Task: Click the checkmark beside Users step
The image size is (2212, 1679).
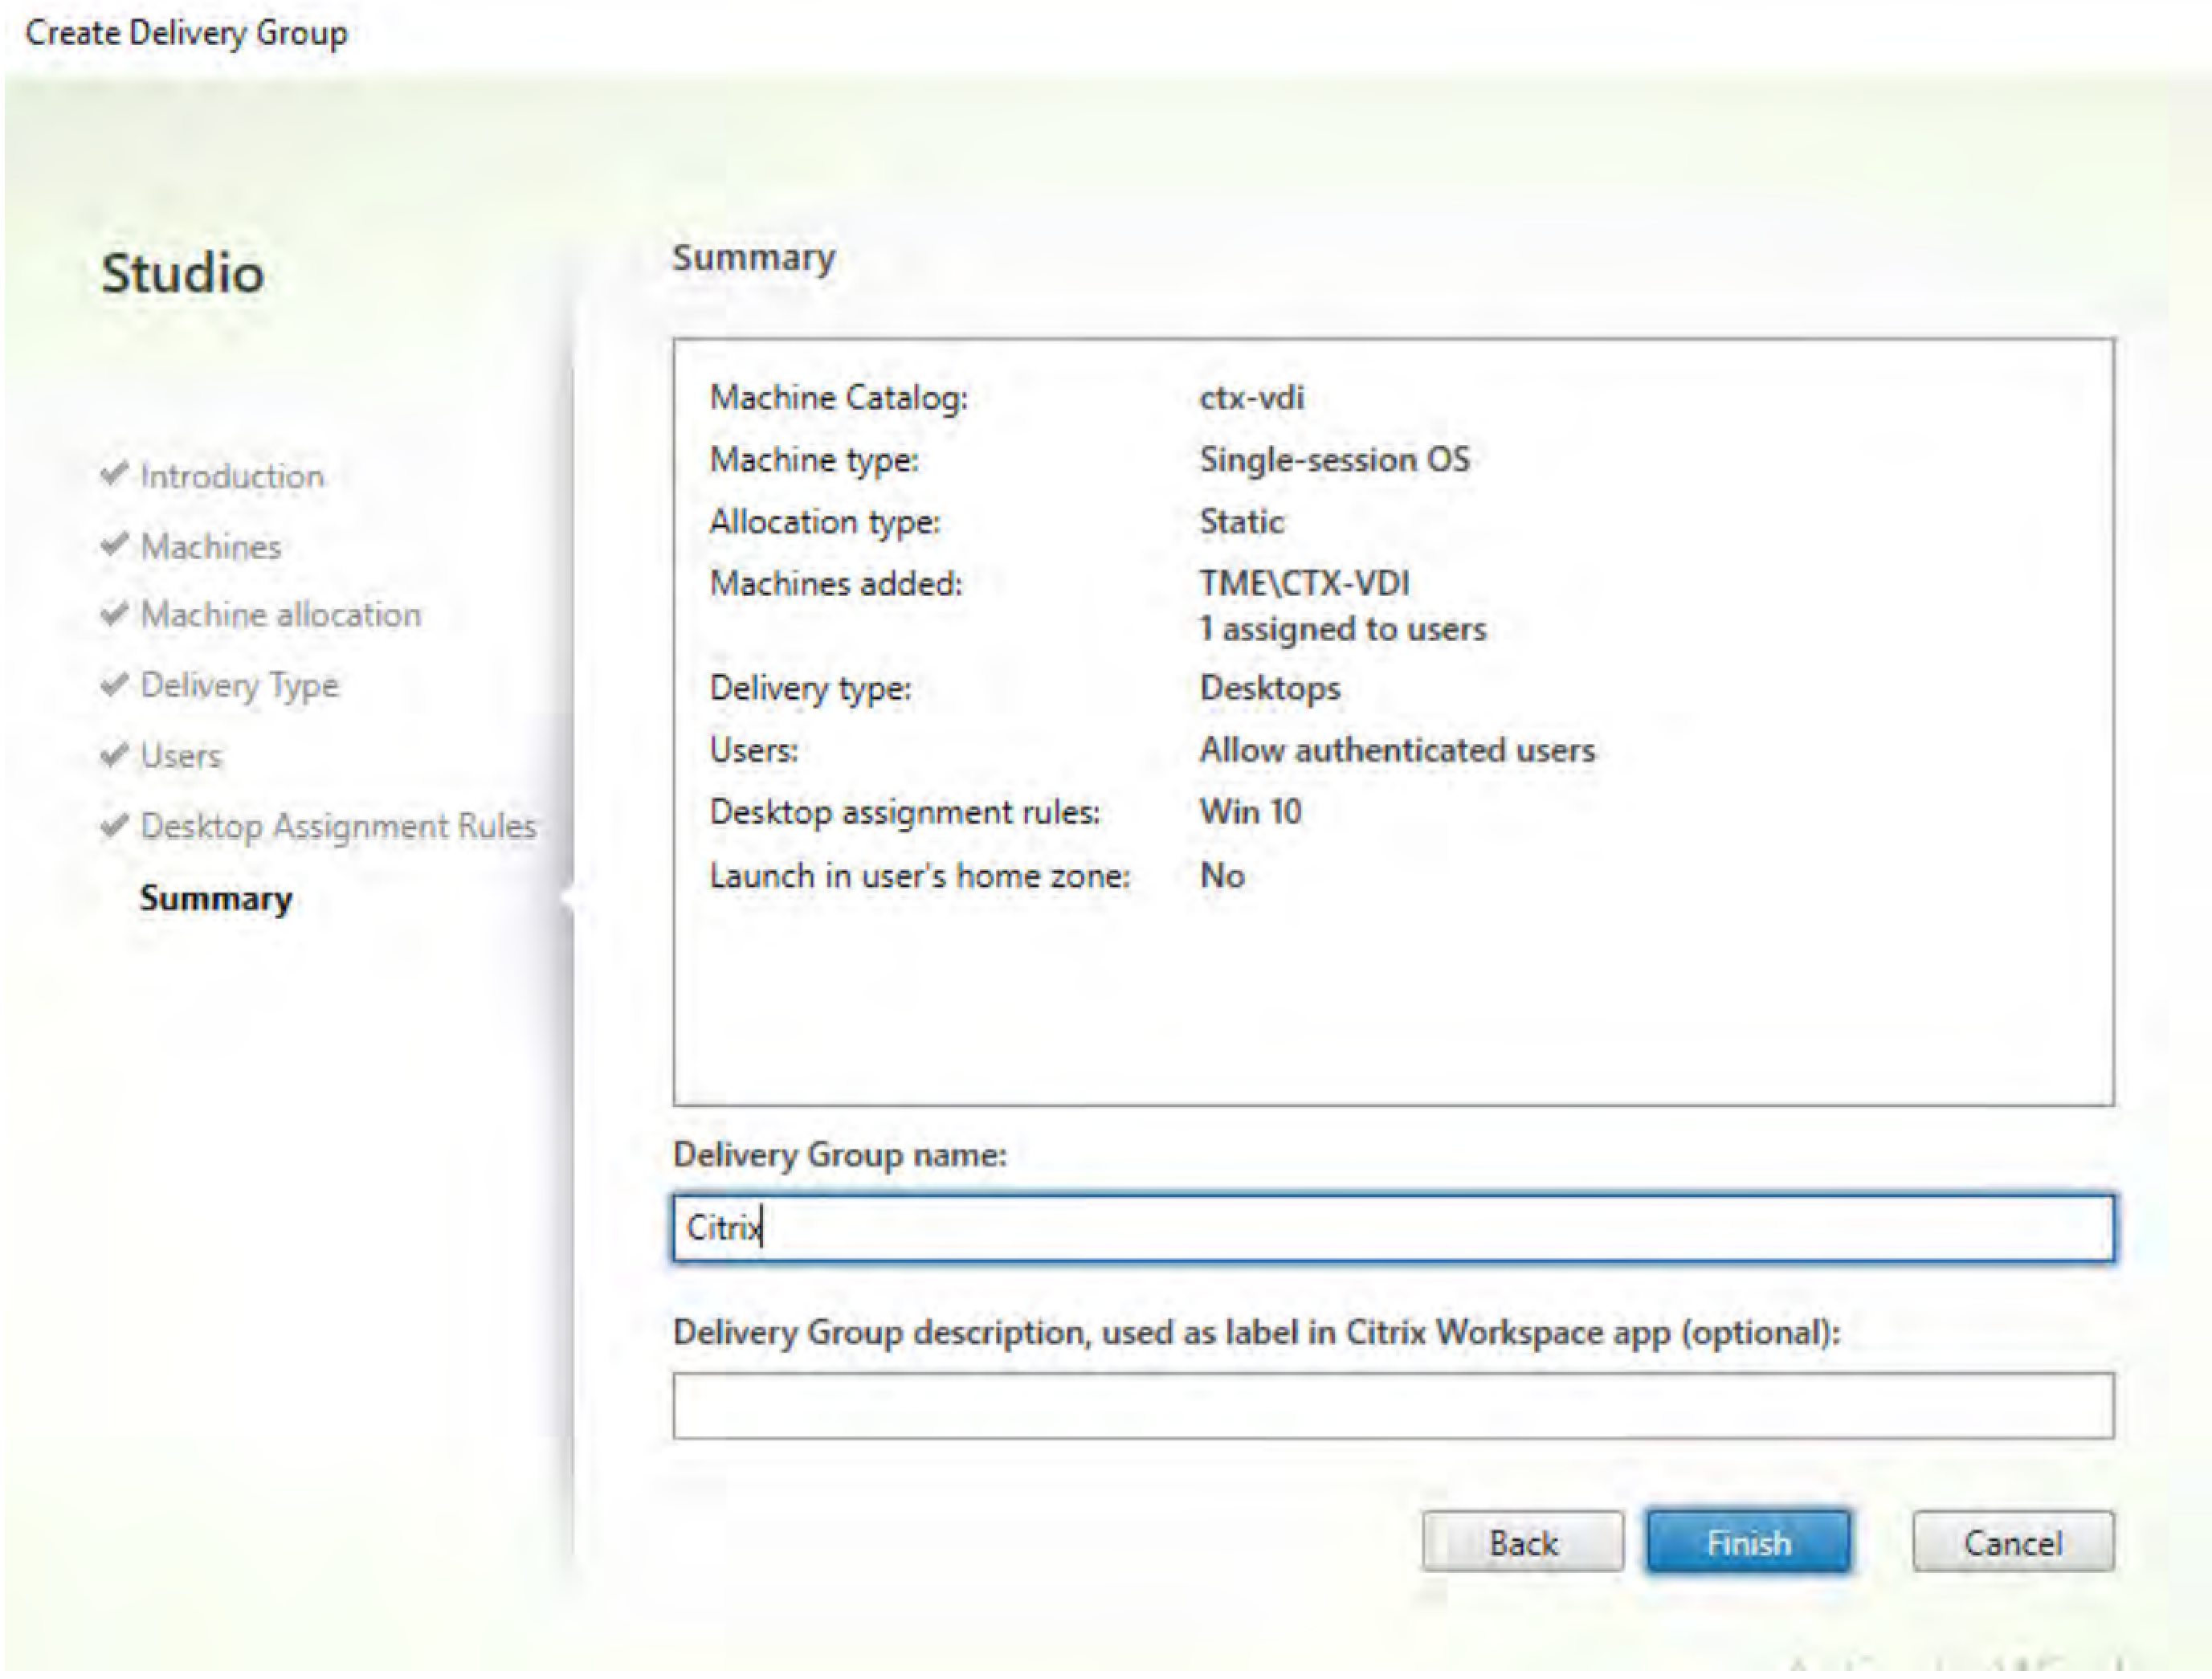Action: [115, 755]
